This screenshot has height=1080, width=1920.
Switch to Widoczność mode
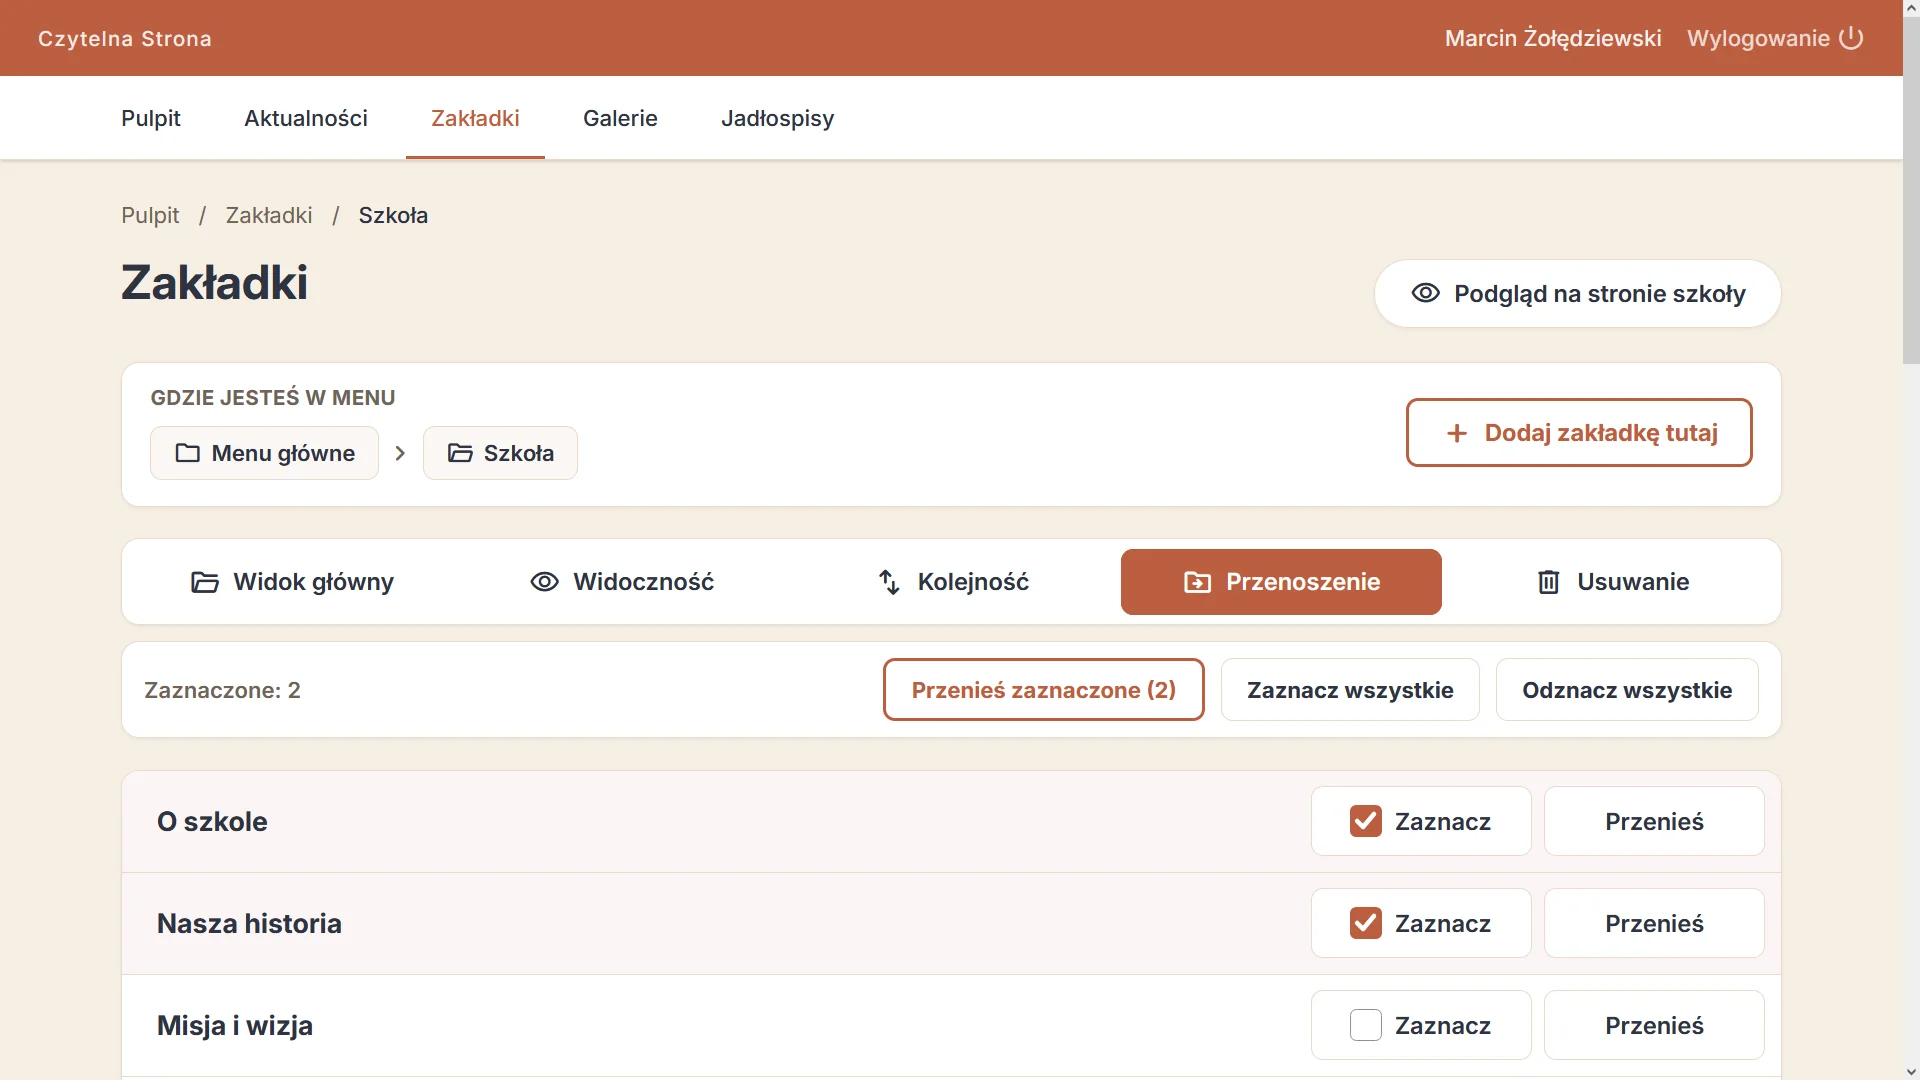622,582
